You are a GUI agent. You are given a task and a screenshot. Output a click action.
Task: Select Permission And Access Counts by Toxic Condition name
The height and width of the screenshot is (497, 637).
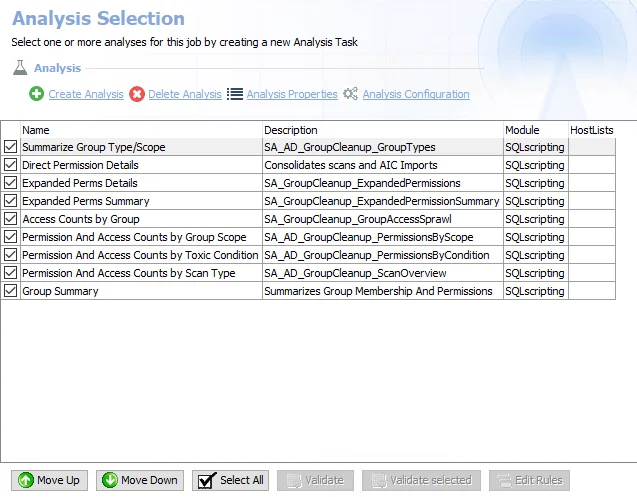pyautogui.click(x=140, y=255)
